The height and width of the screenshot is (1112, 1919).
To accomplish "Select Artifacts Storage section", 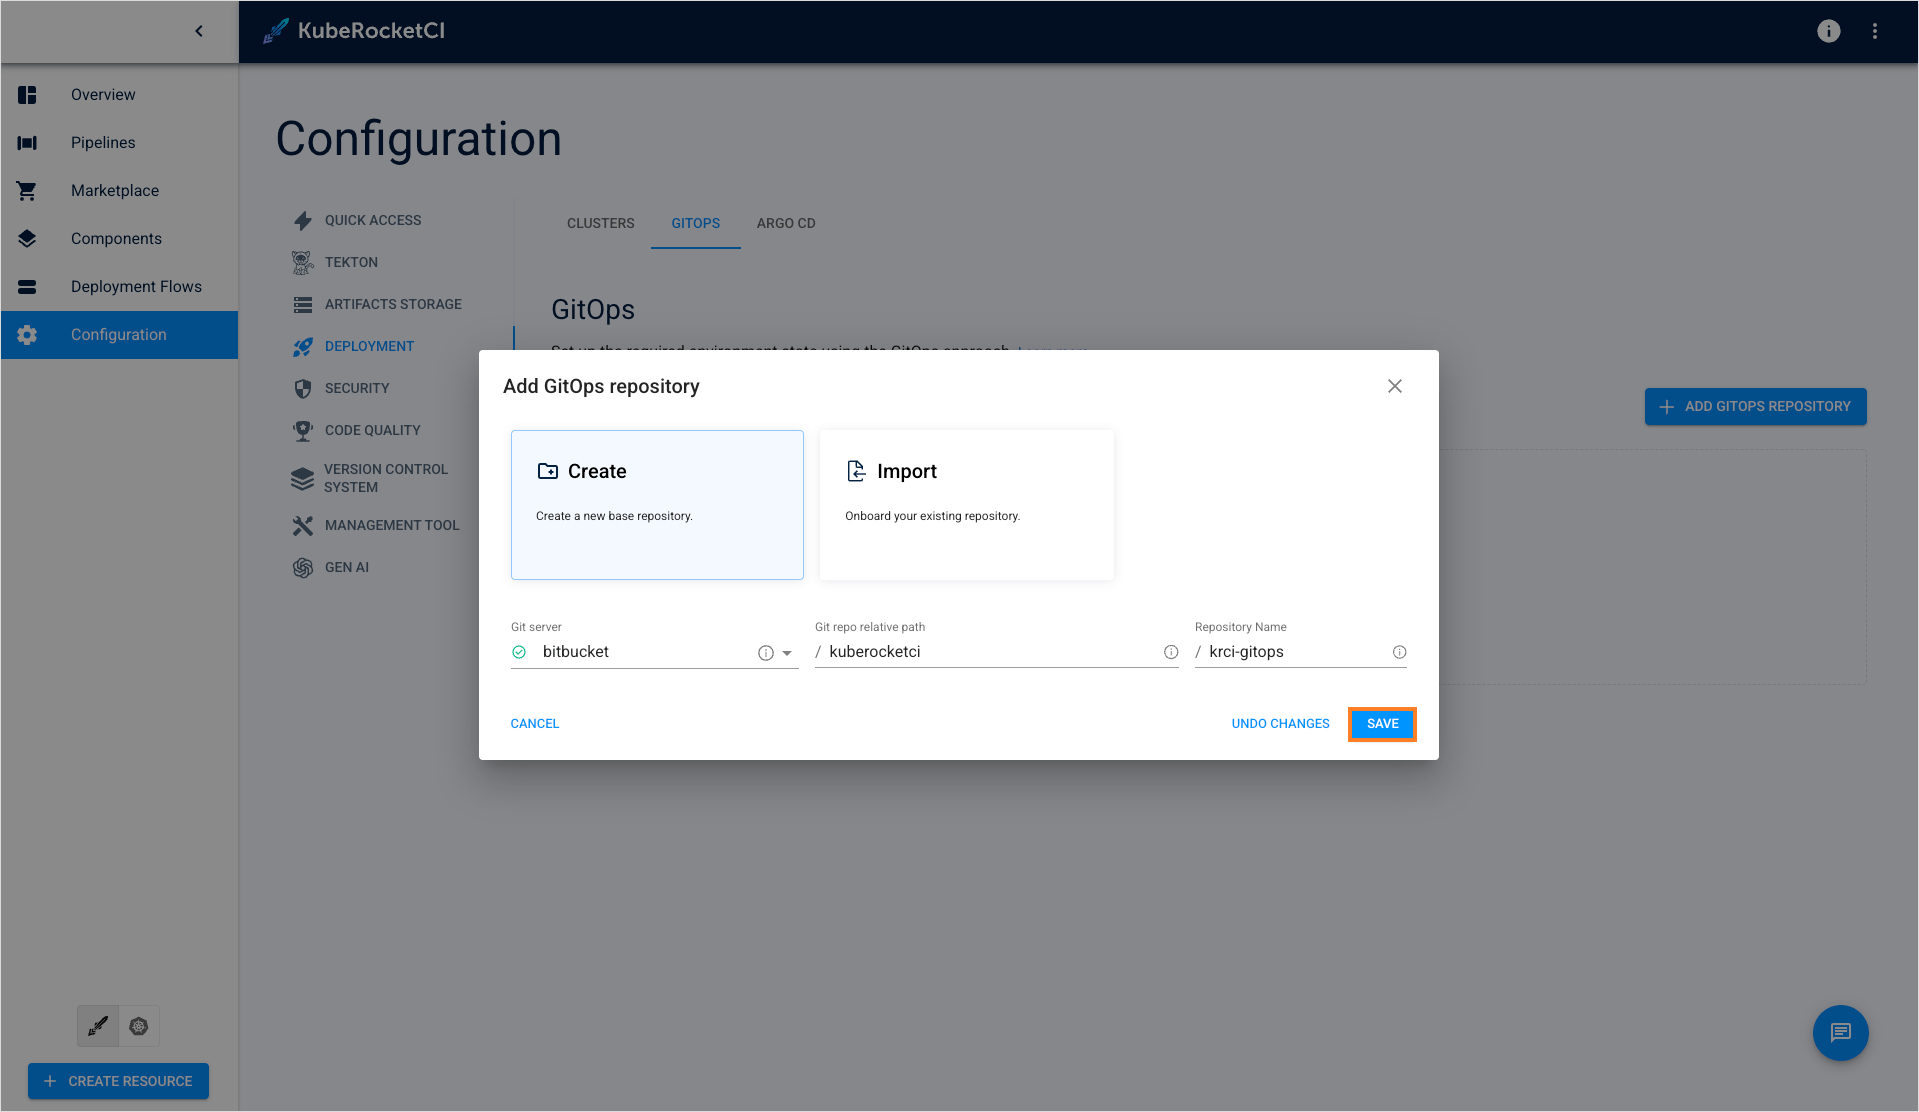I will 393,304.
